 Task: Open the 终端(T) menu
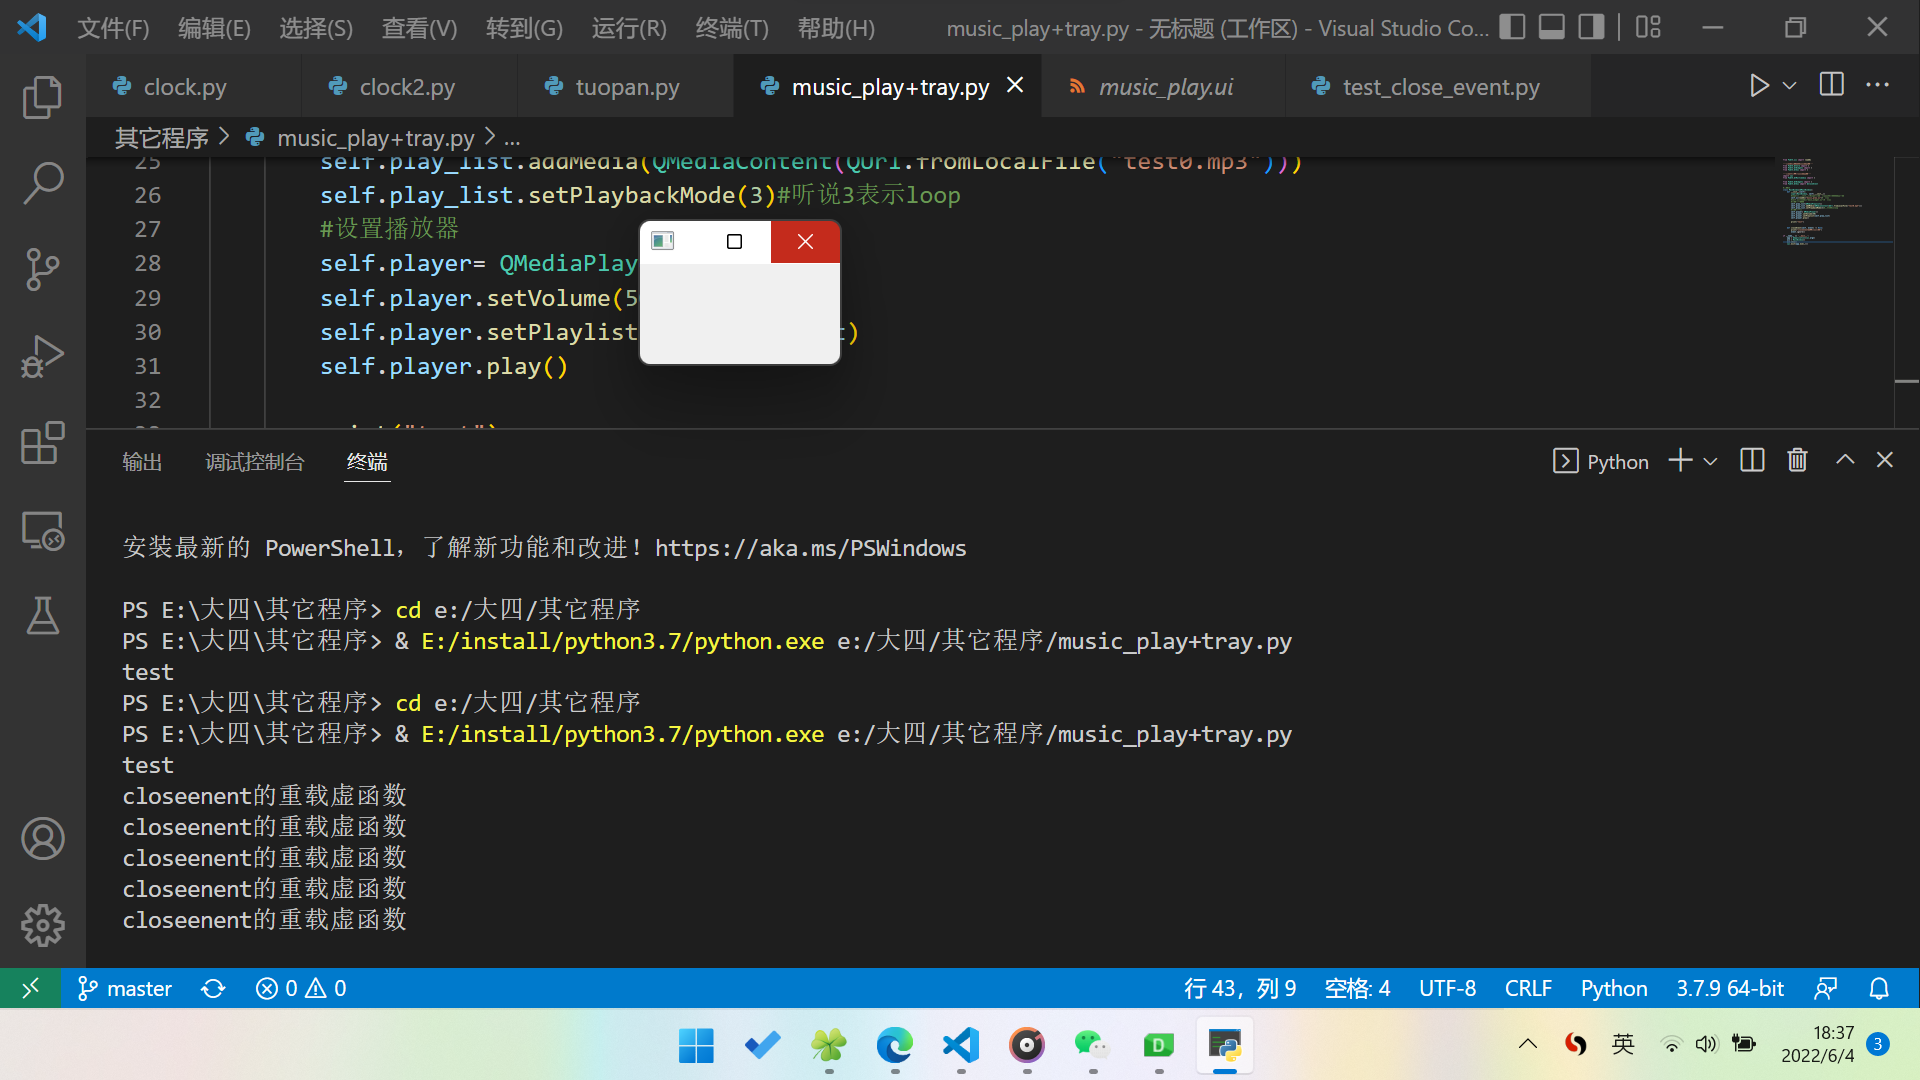coord(732,28)
